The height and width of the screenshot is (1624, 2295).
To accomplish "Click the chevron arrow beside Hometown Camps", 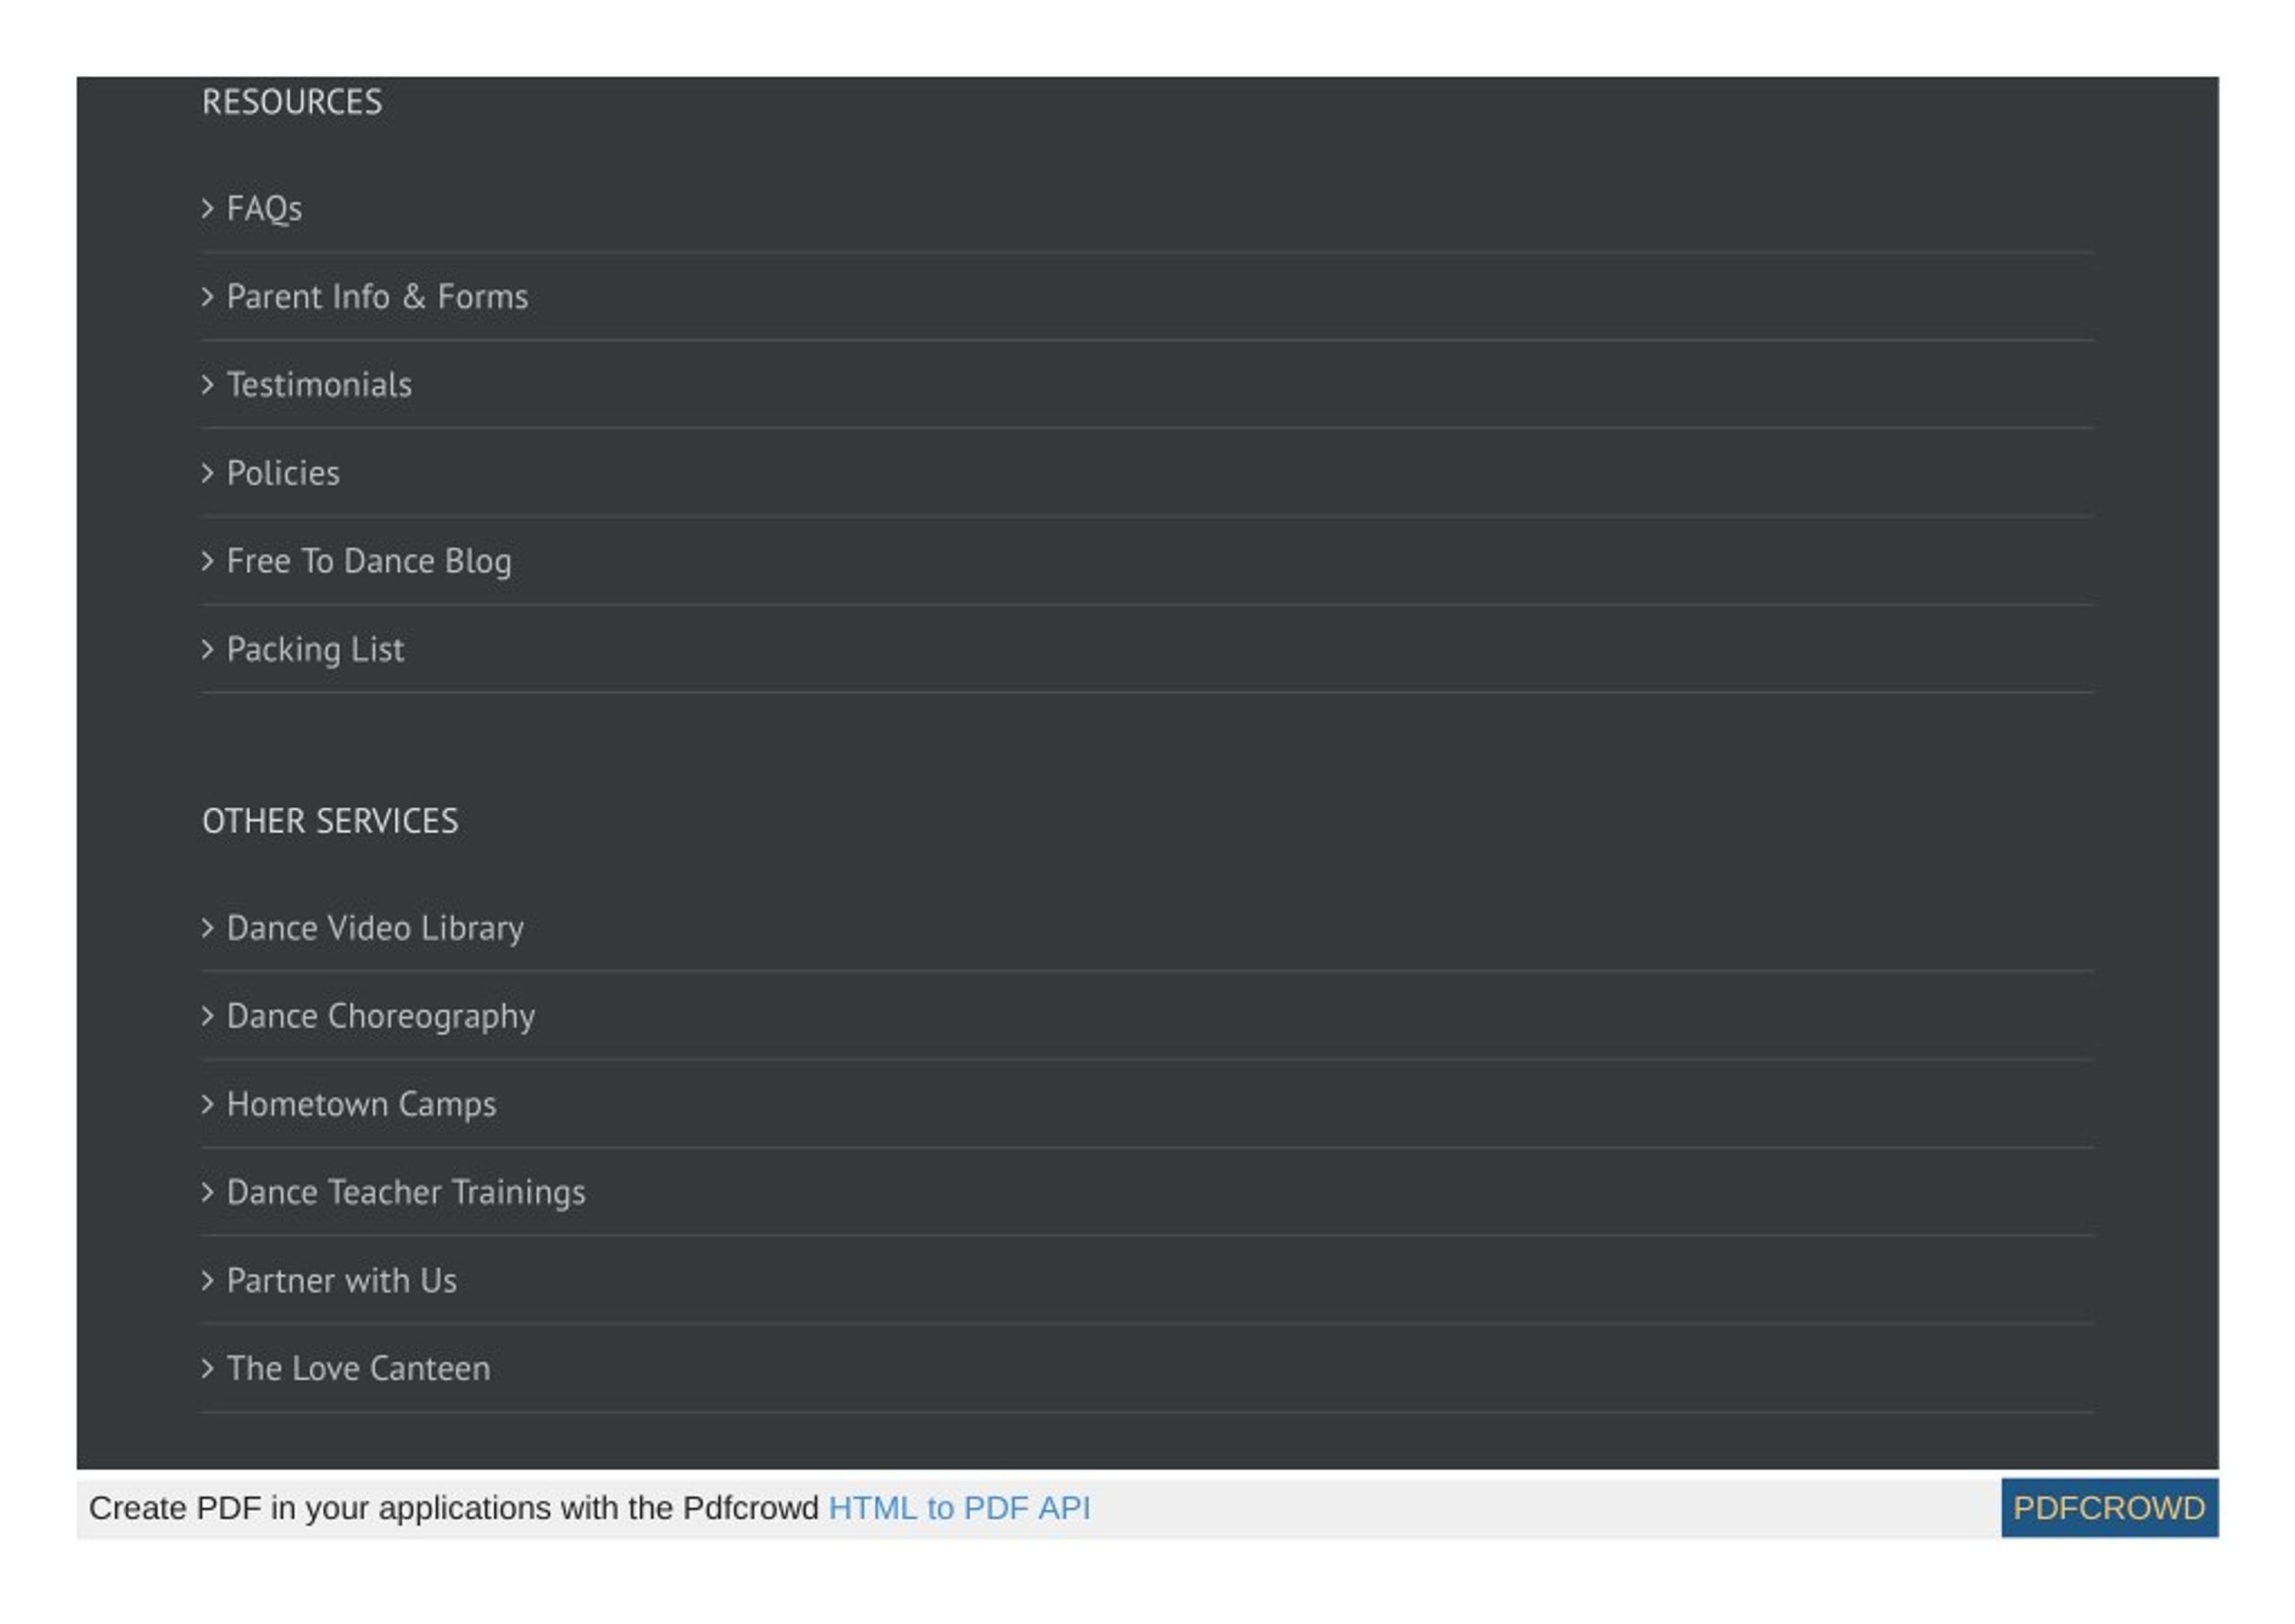I will [x=208, y=1104].
